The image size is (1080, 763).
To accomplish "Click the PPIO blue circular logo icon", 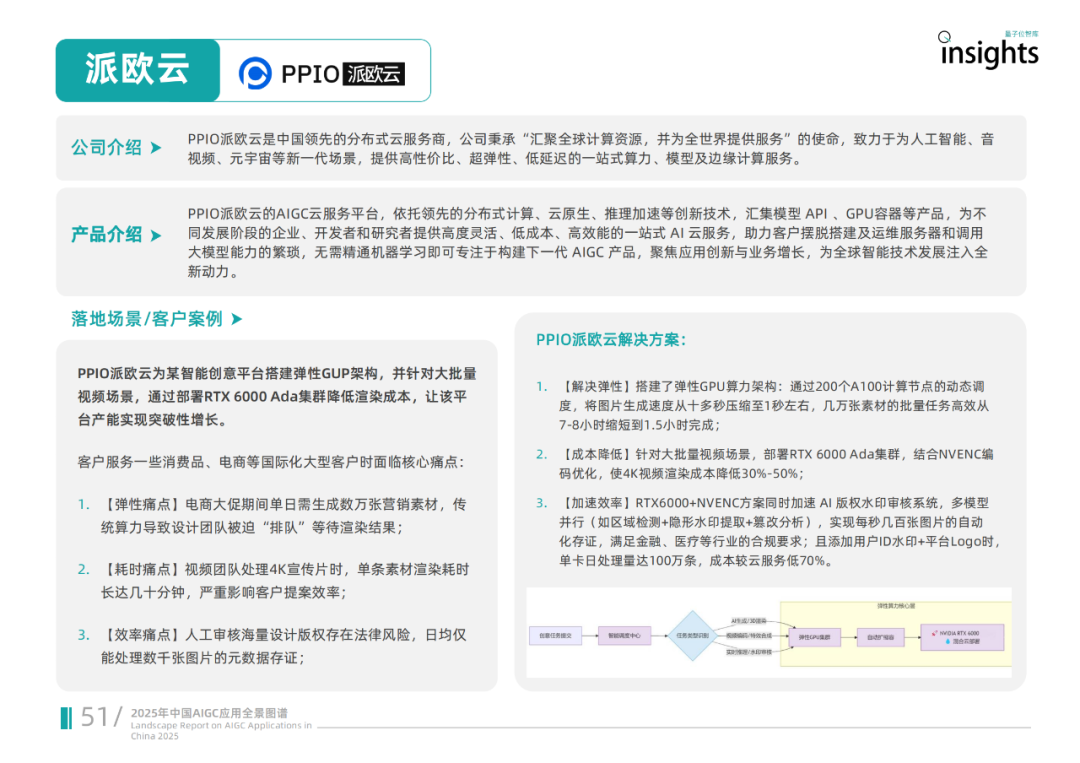I will (x=255, y=73).
